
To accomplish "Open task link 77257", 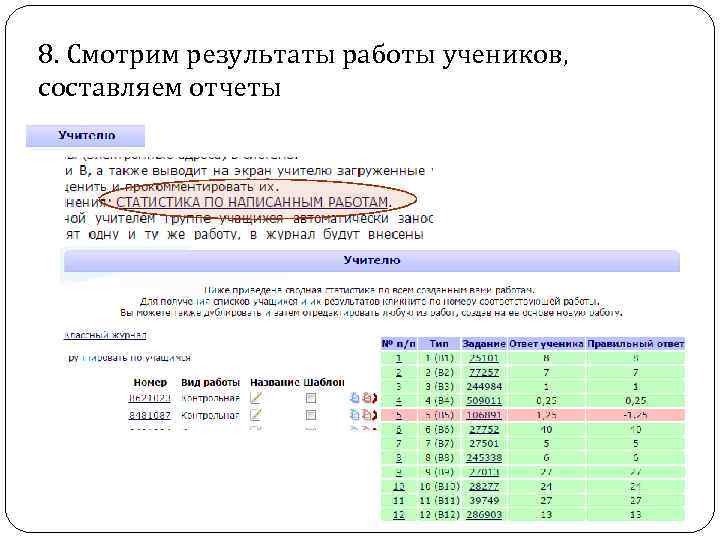I will point(484,372).
